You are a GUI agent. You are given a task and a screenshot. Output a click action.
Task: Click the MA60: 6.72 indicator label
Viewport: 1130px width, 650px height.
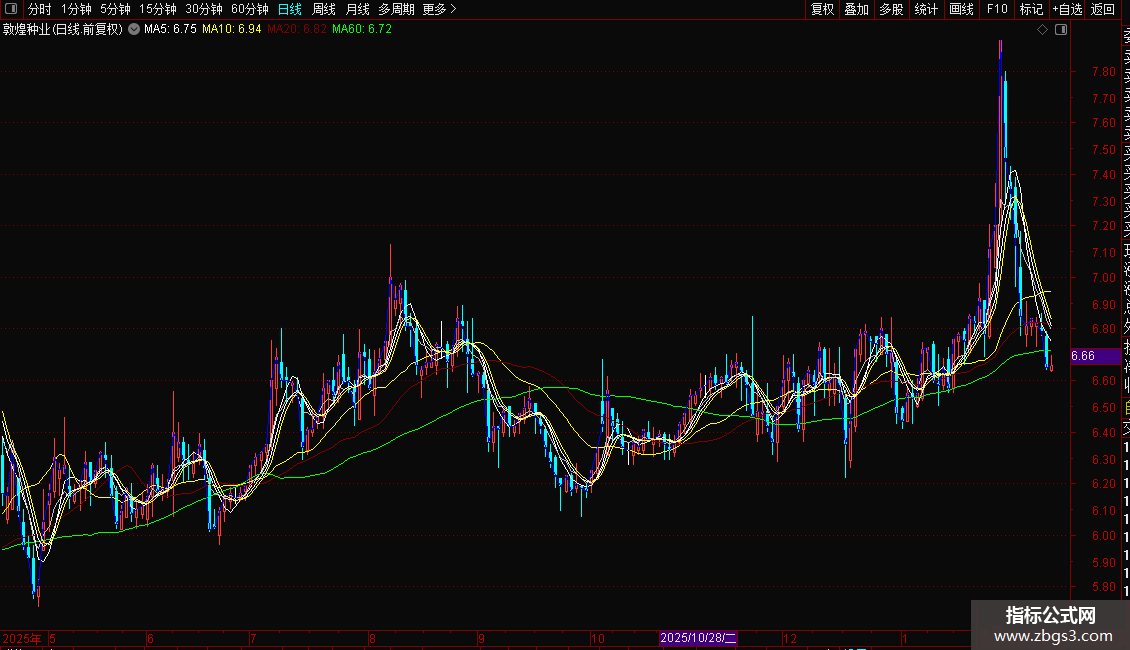[362, 29]
